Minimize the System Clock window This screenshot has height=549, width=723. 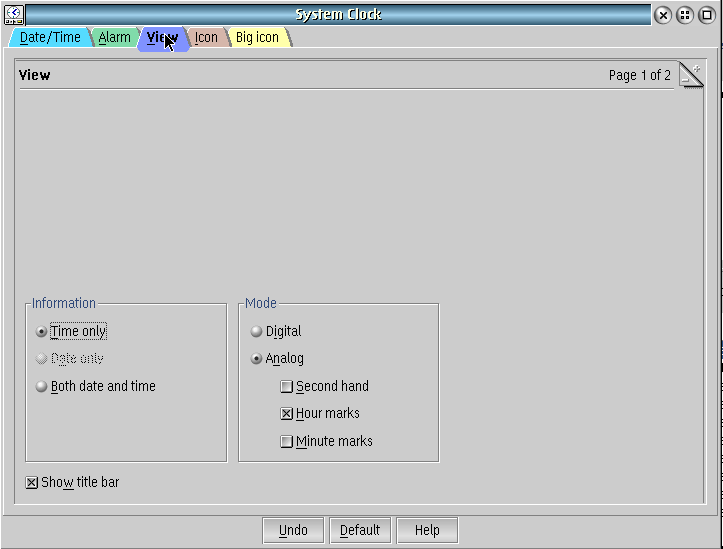(685, 15)
